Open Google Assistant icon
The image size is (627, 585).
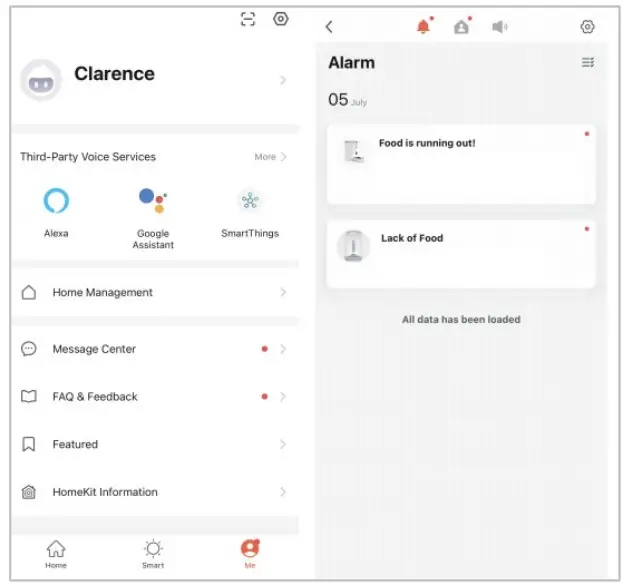pos(153,200)
